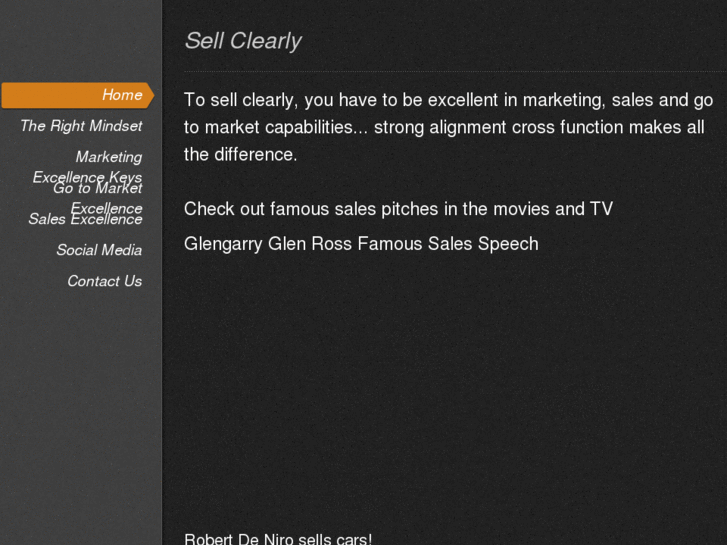The height and width of the screenshot is (545, 727).
Task: Click the Contact Us link
Action: pos(104,281)
